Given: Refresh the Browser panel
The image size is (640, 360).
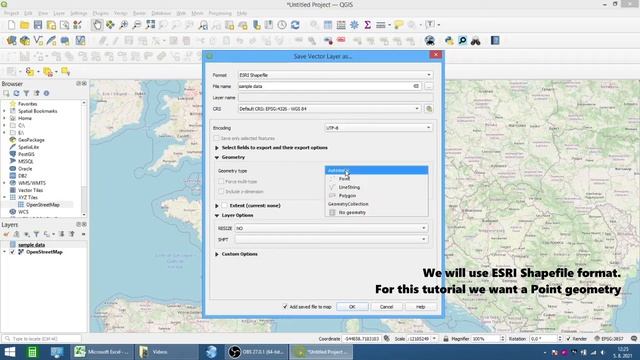Looking at the screenshot, I should point(16,93).
